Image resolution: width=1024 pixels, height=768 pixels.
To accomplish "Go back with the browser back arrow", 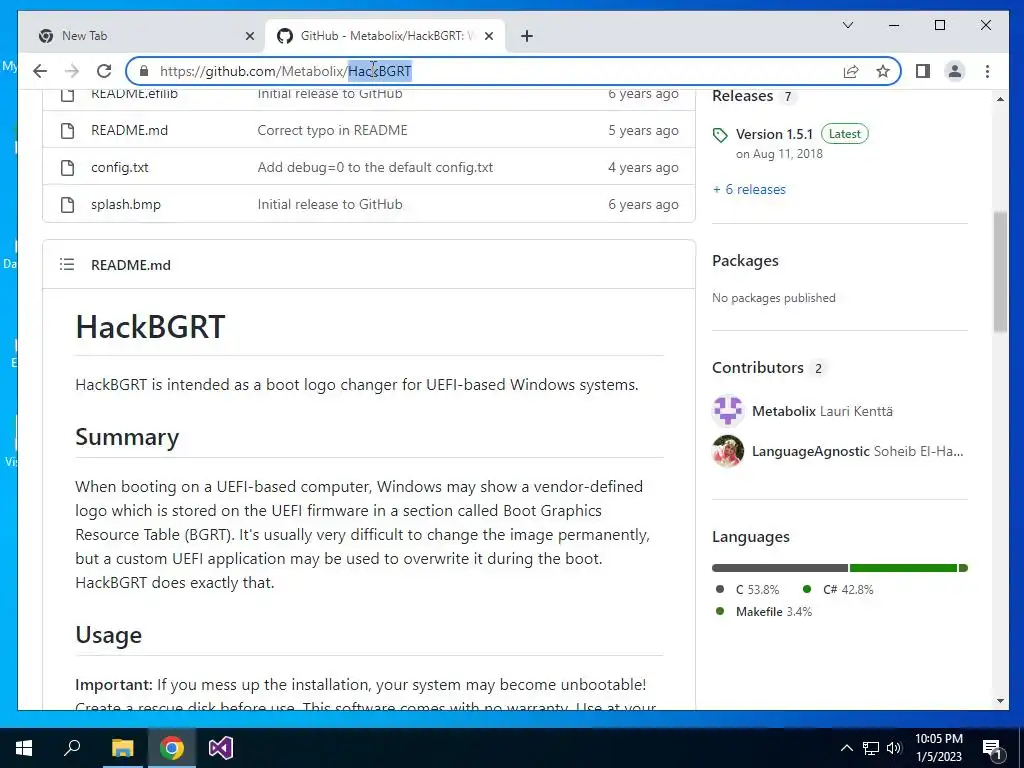I will [x=40, y=71].
